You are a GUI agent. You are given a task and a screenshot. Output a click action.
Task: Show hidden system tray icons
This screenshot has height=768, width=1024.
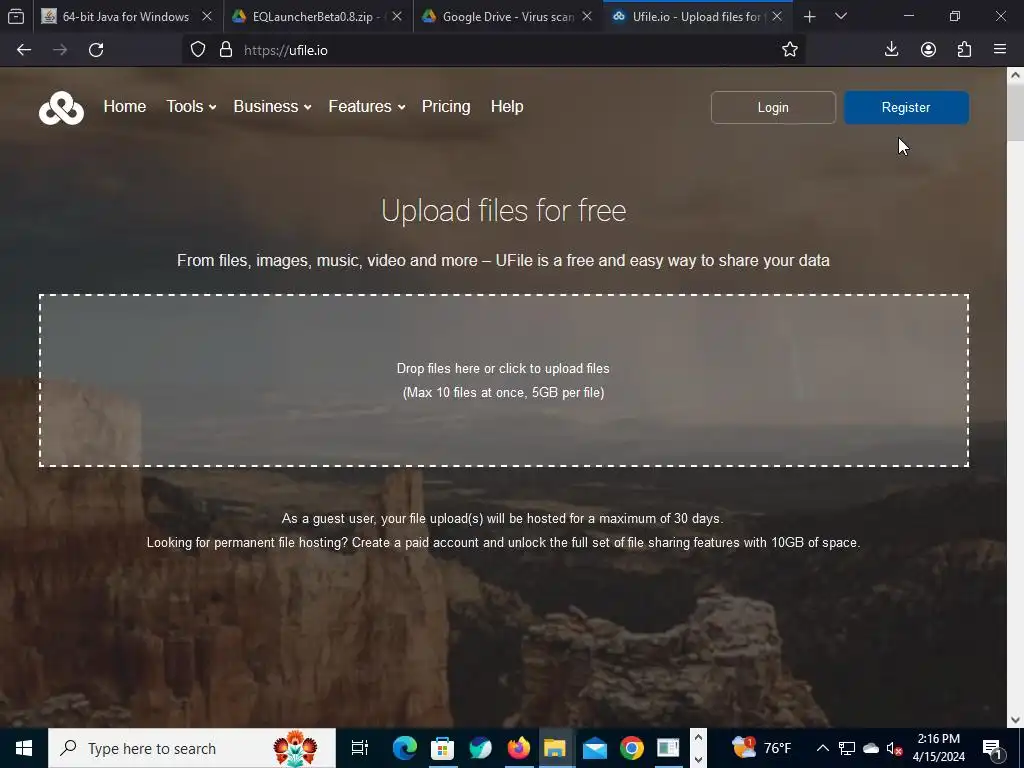point(823,748)
